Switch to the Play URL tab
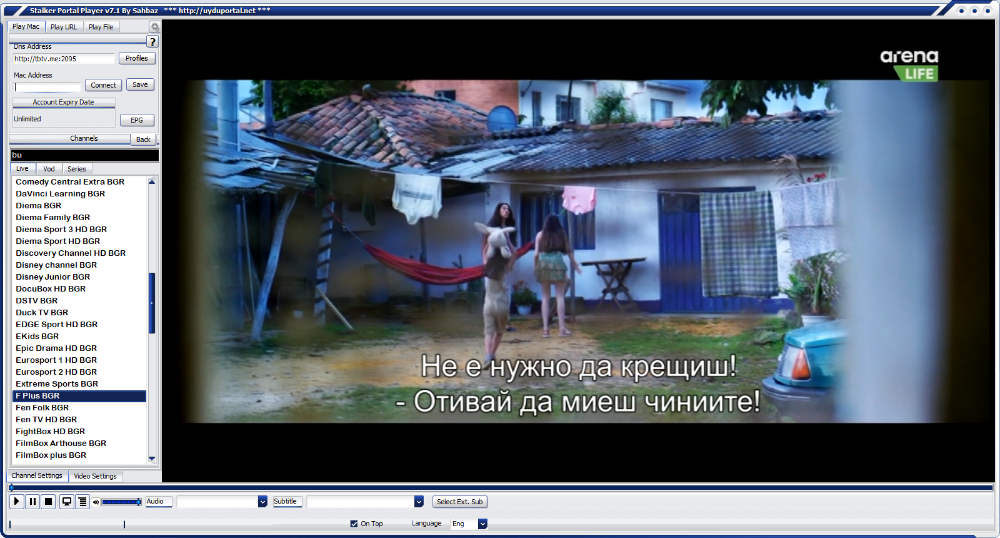1000x538 pixels. tap(64, 27)
